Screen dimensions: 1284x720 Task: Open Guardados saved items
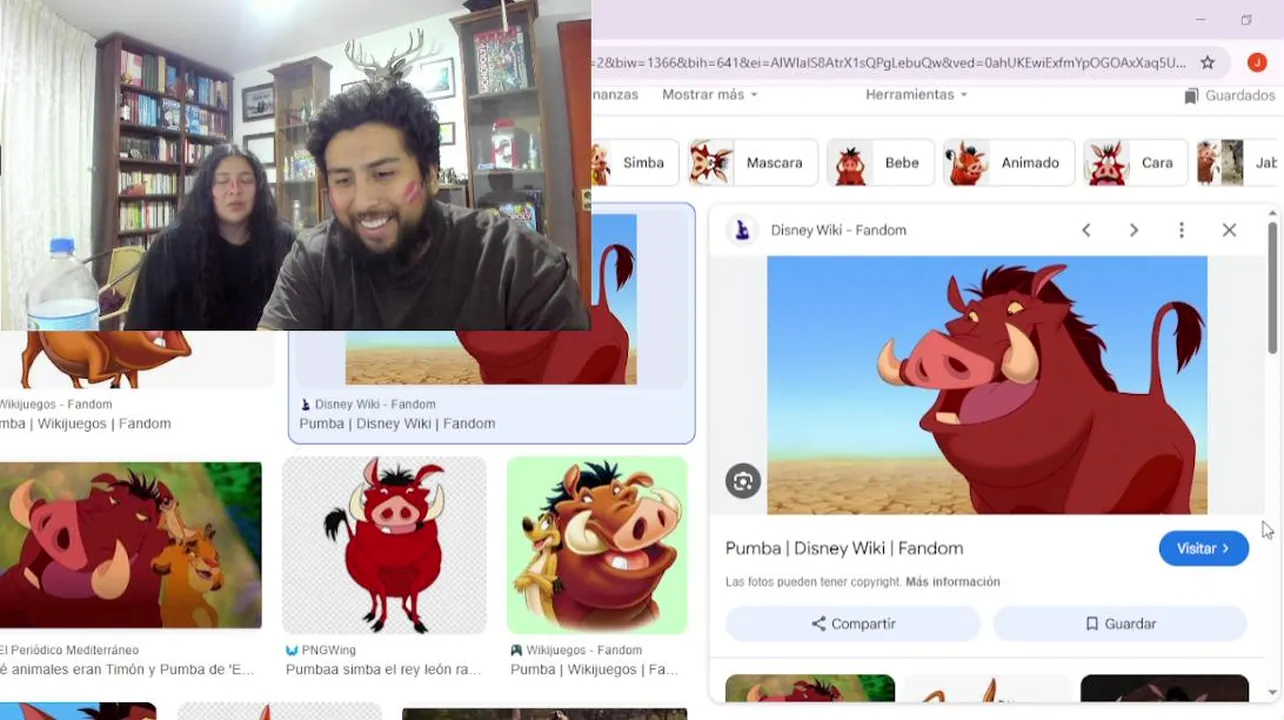[1230, 96]
